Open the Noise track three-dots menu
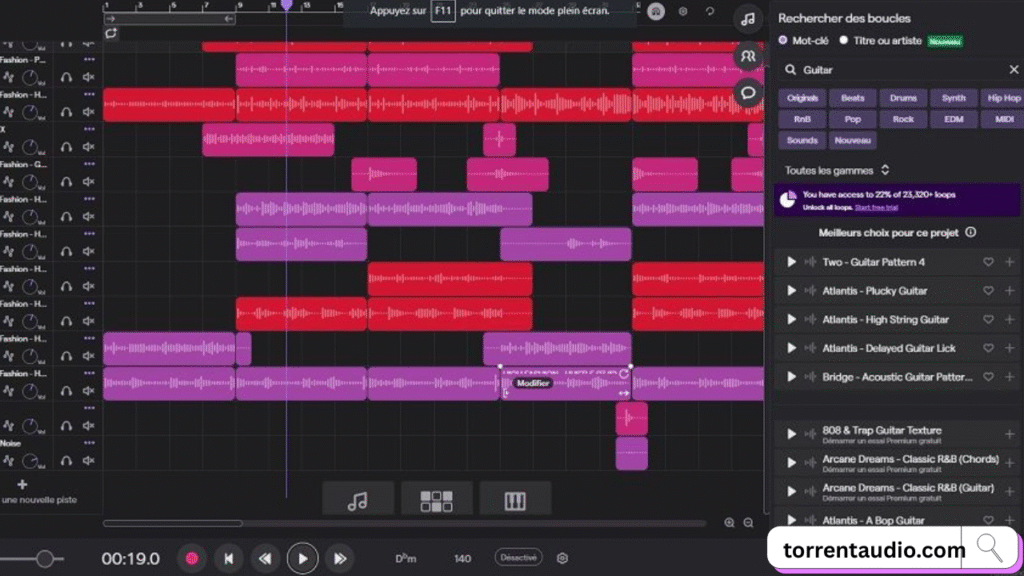This screenshot has height=576, width=1024. point(89,443)
